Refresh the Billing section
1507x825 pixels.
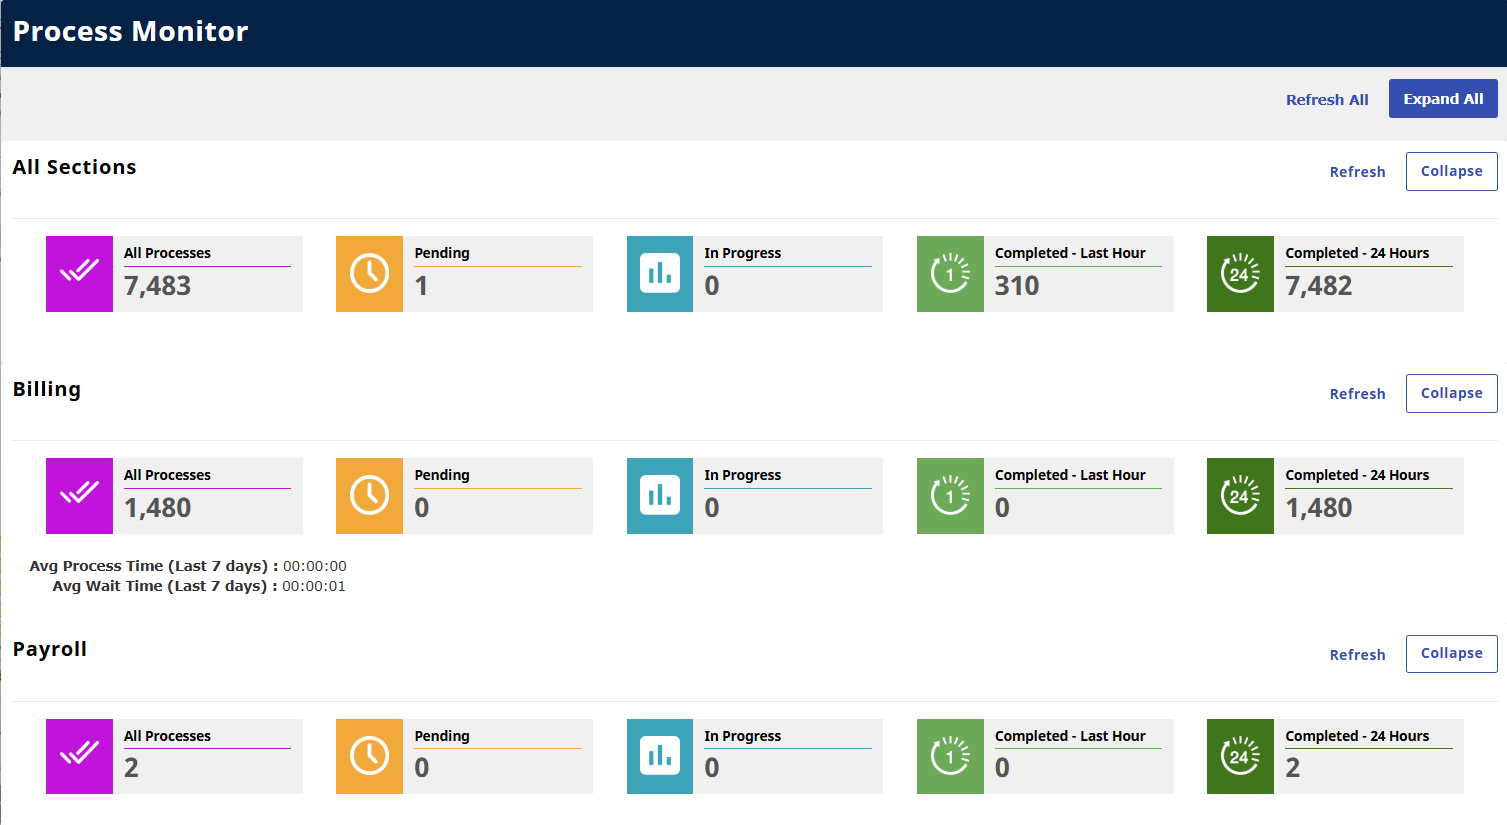[x=1357, y=394]
